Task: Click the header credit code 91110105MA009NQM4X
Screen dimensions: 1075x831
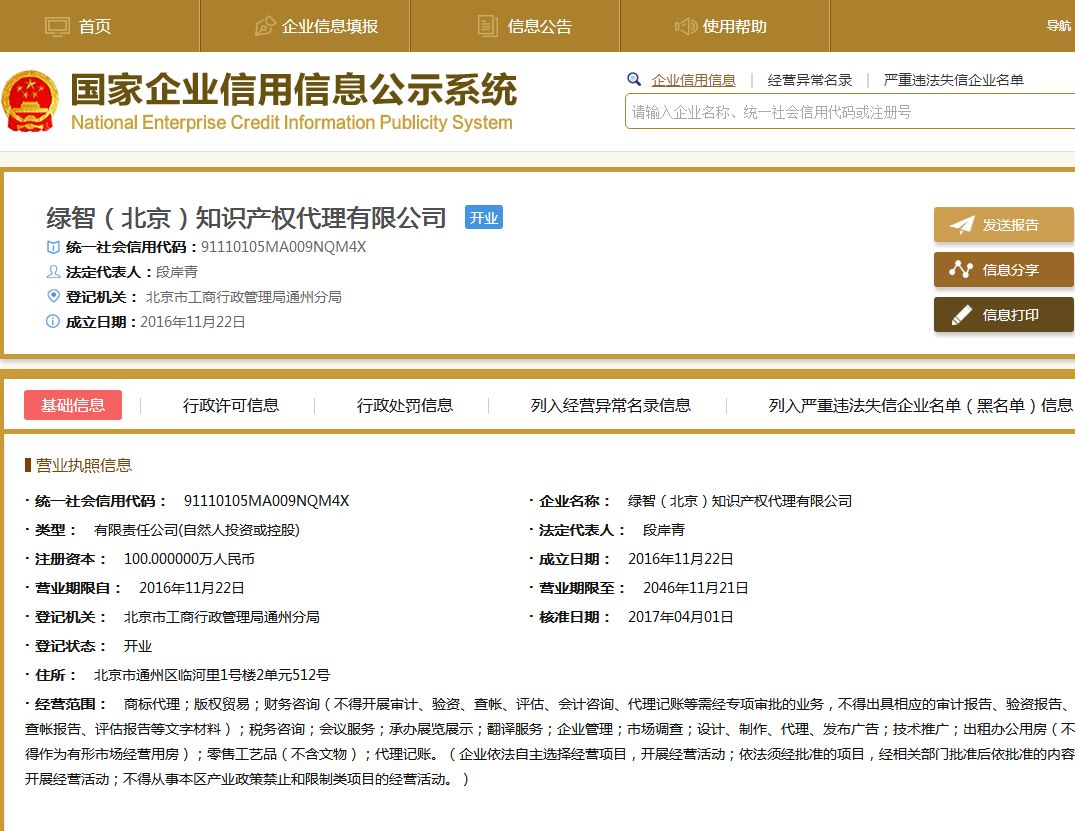Action: pos(283,247)
